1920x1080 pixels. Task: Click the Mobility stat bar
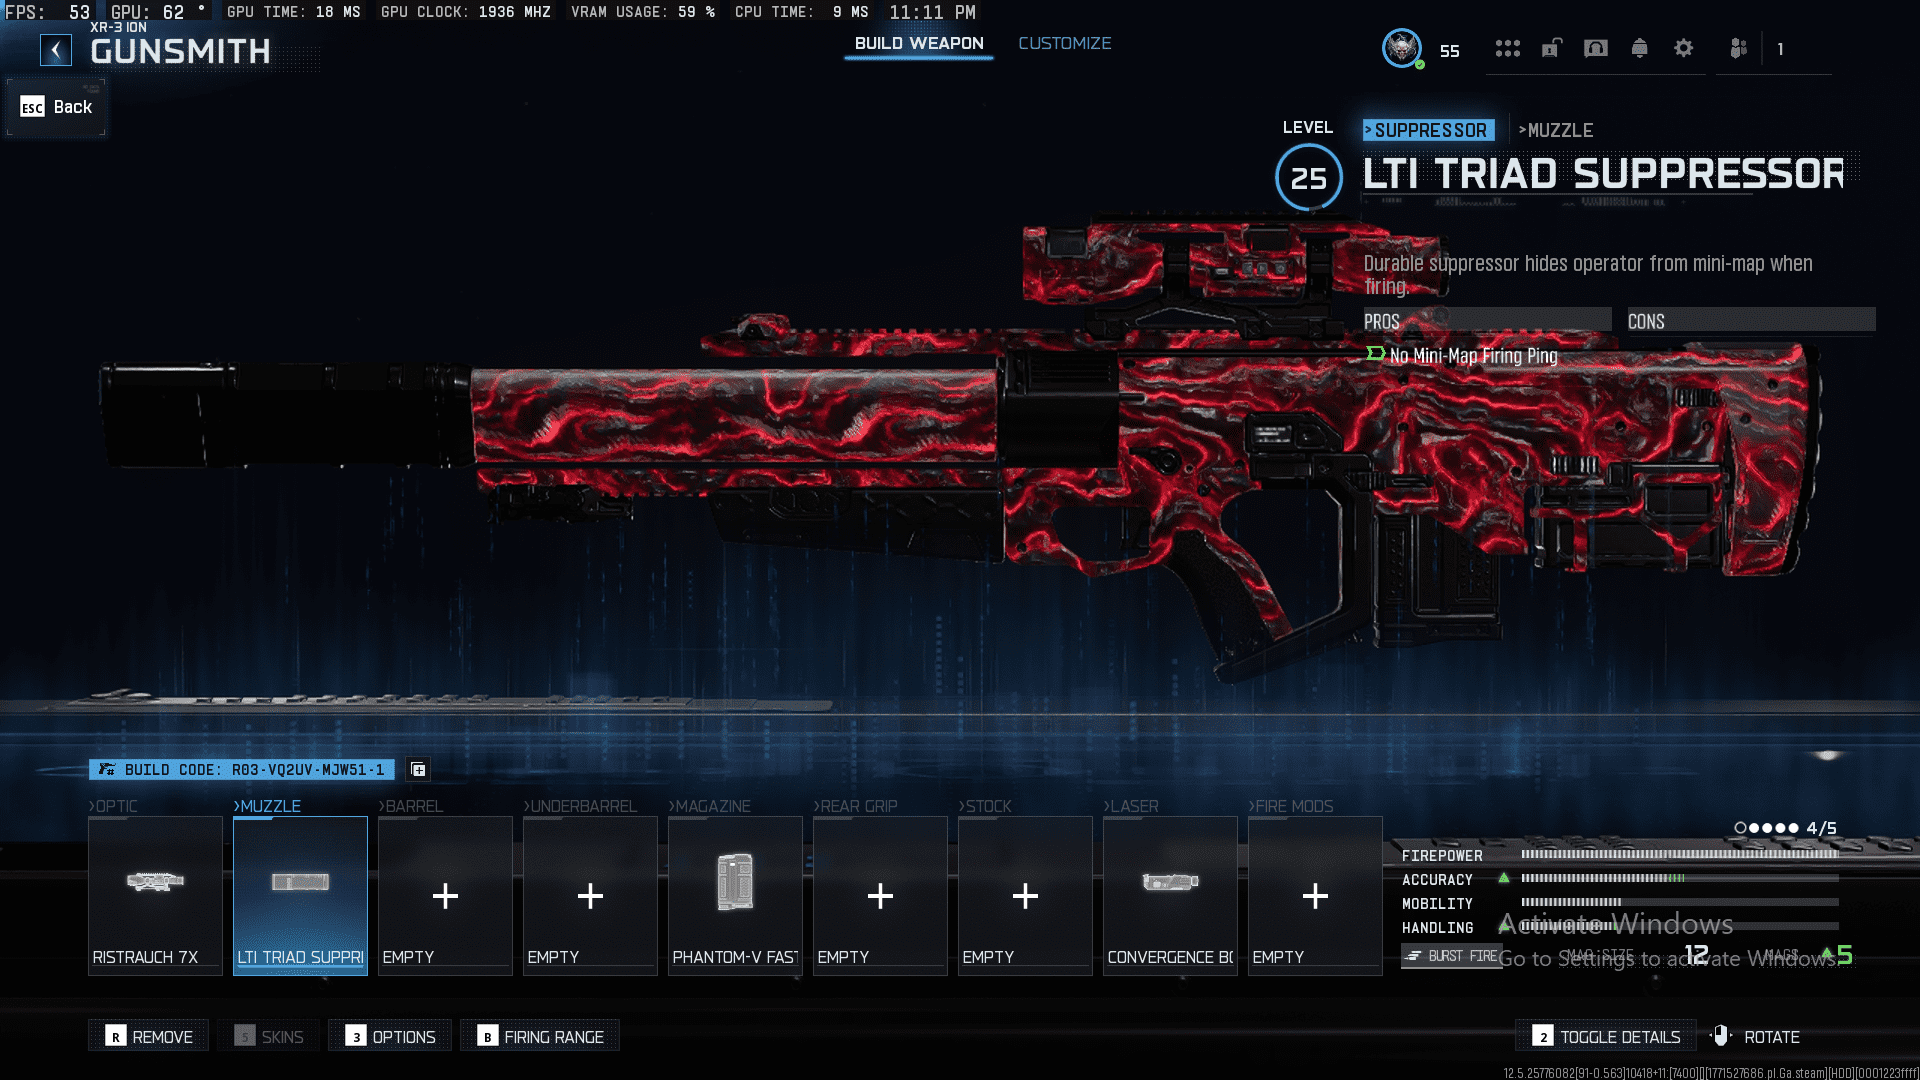click(x=1680, y=903)
